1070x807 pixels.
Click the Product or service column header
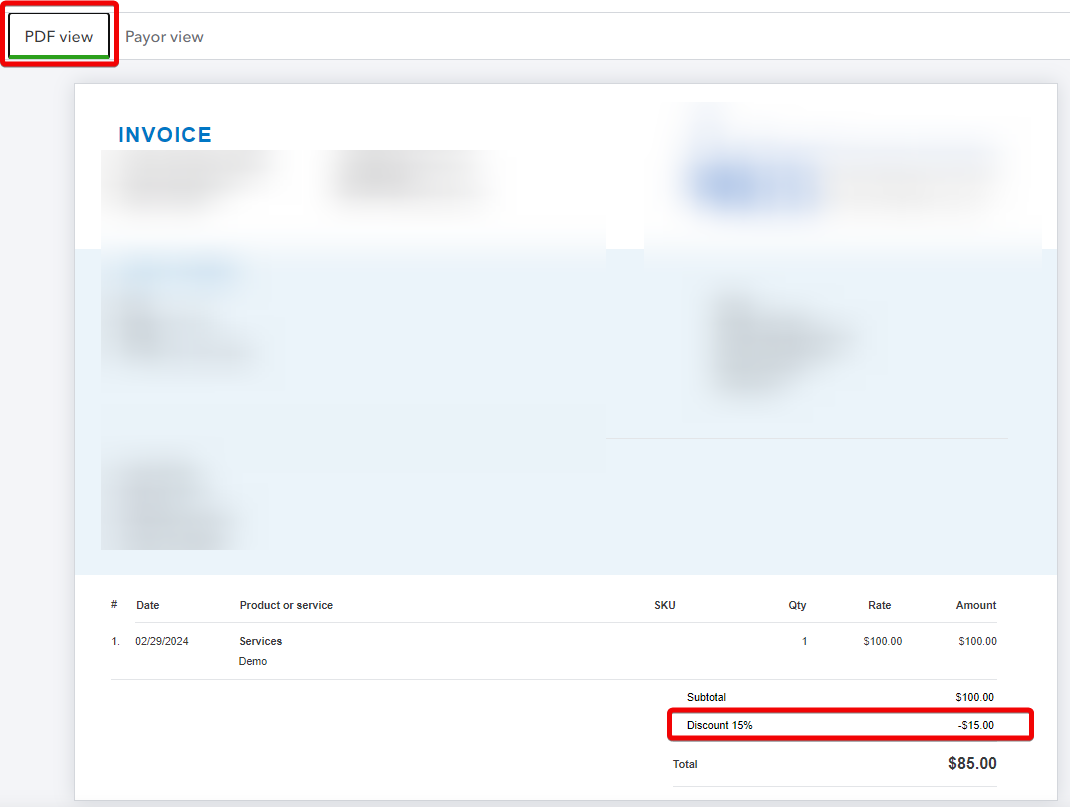click(x=286, y=605)
